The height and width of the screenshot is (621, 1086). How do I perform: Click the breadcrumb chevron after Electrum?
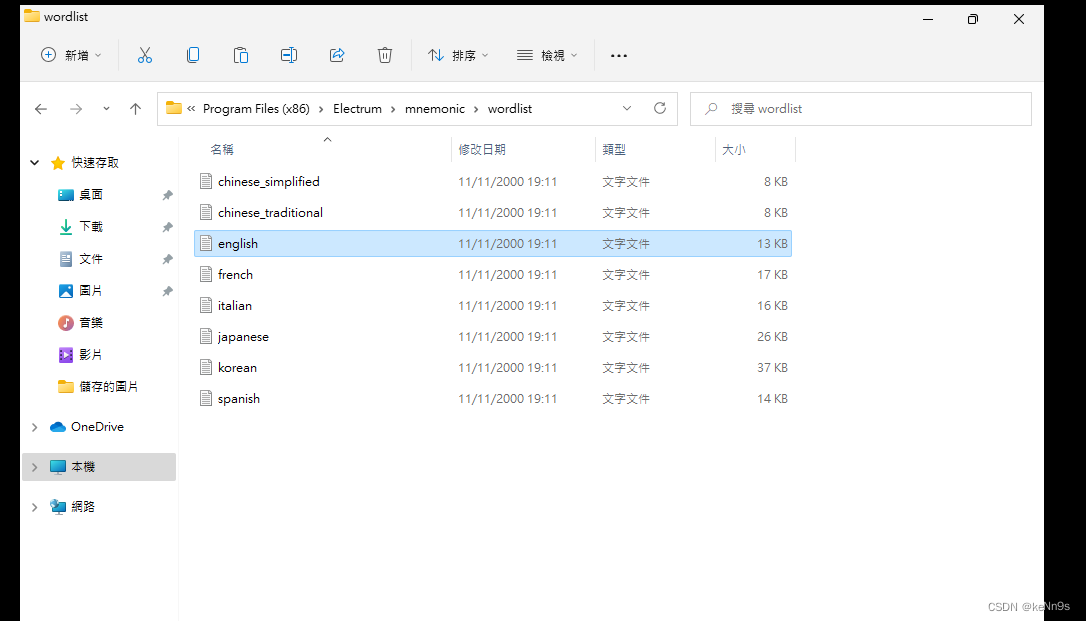coord(393,109)
